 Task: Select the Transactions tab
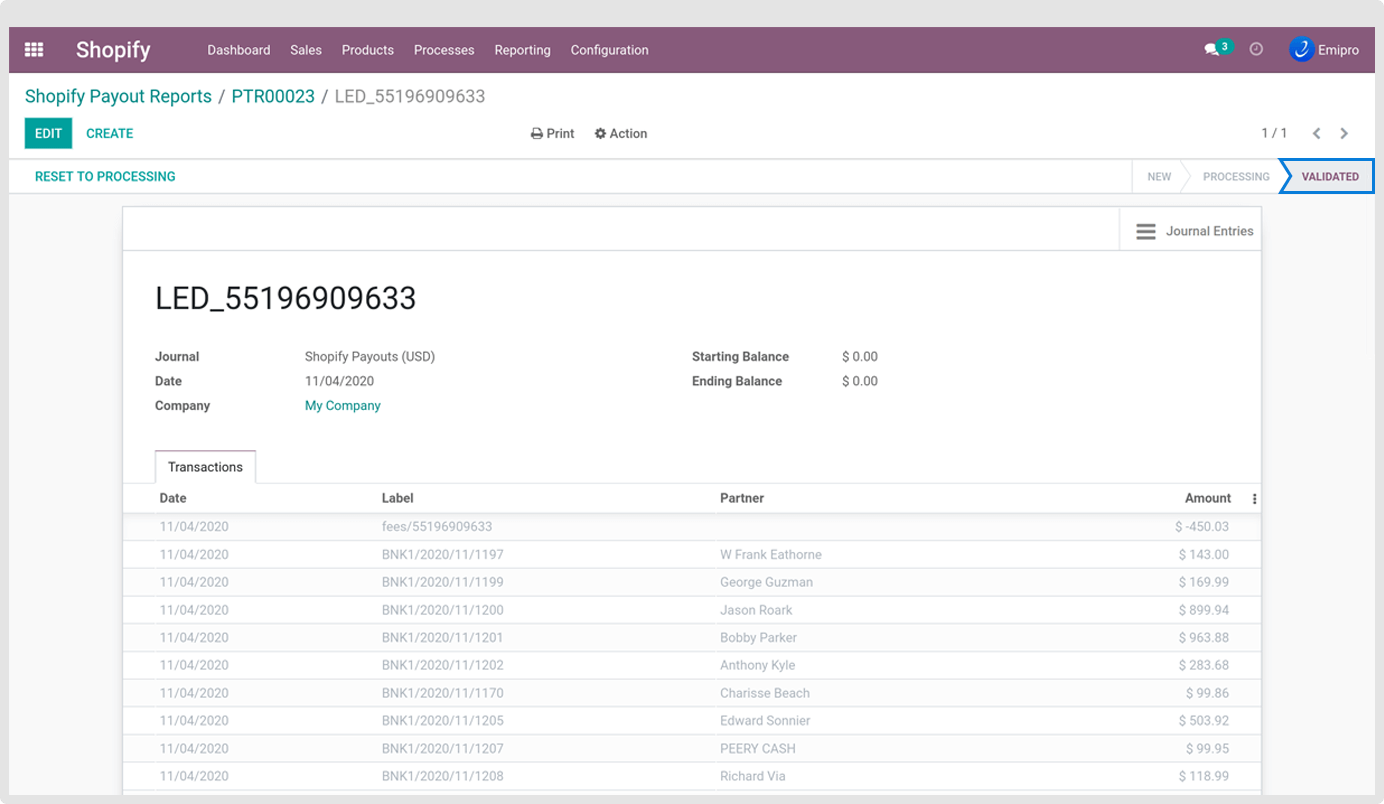click(205, 467)
